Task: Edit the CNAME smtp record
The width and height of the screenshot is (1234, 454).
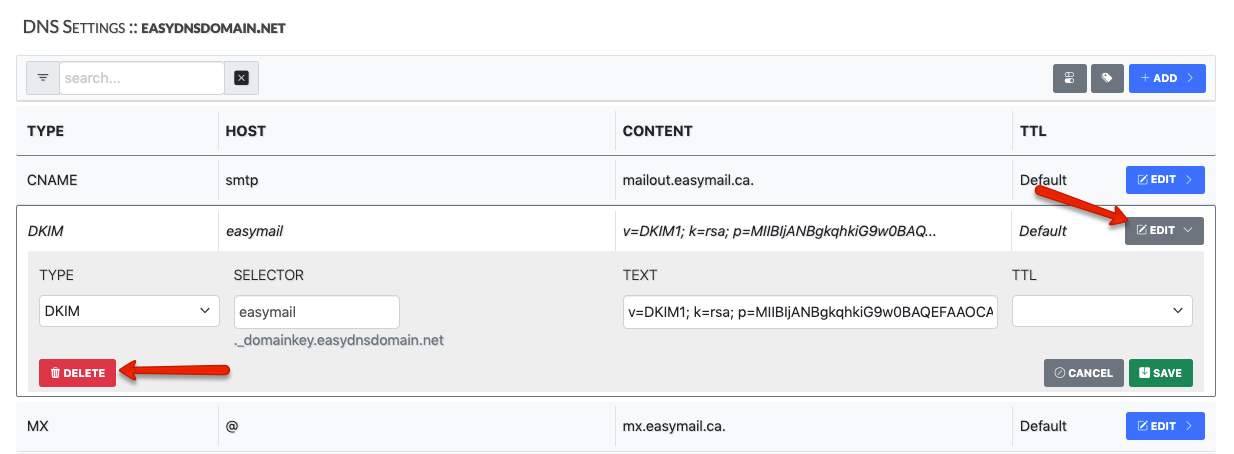Action: point(1165,180)
